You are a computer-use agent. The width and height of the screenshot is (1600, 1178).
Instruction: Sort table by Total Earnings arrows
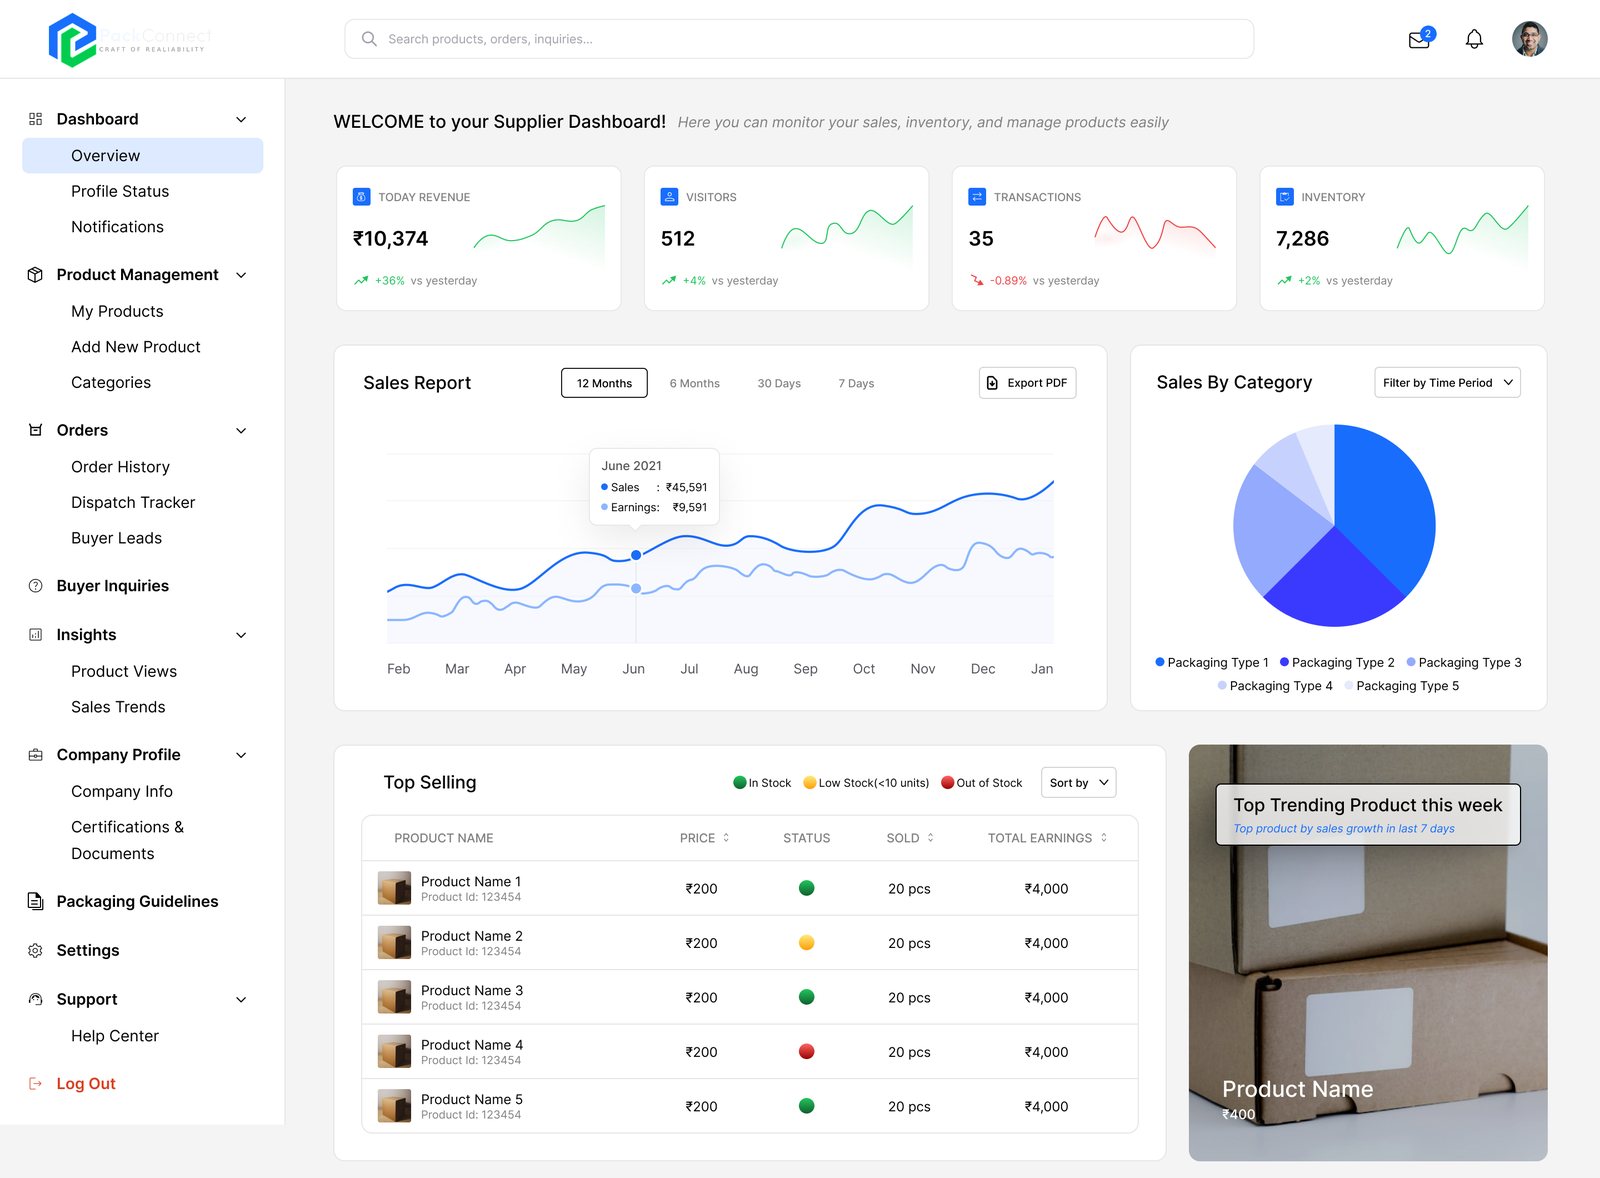pos(1104,838)
